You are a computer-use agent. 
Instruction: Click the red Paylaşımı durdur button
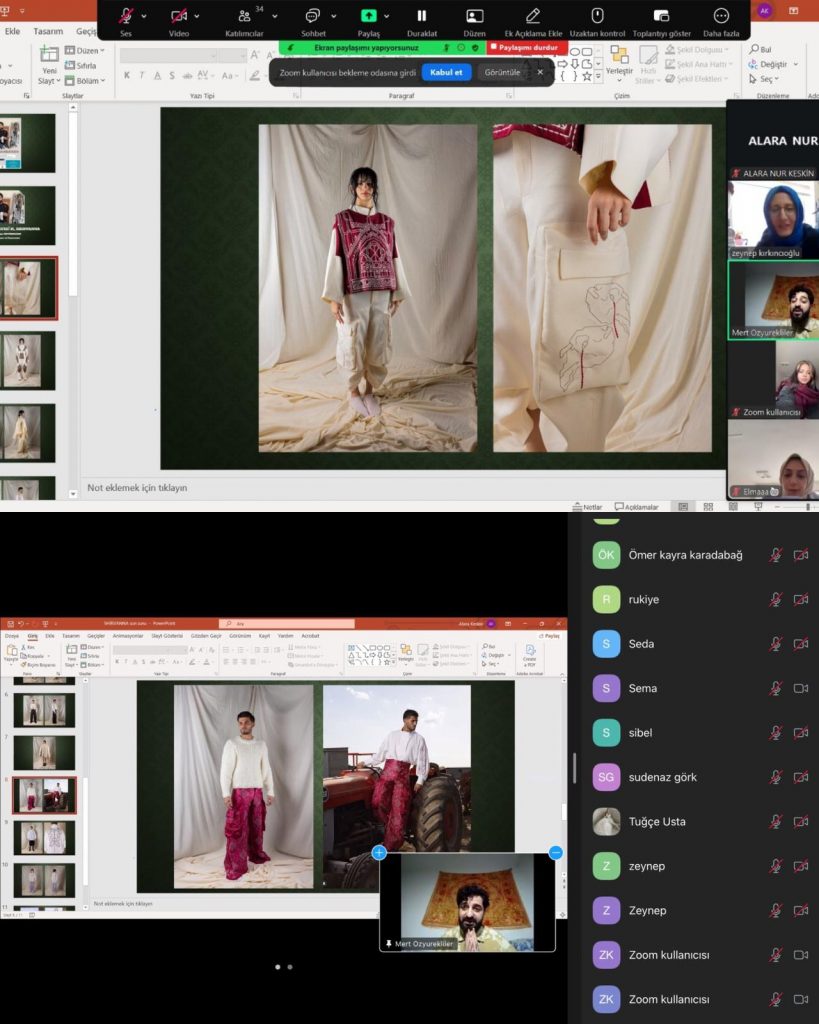[526, 47]
